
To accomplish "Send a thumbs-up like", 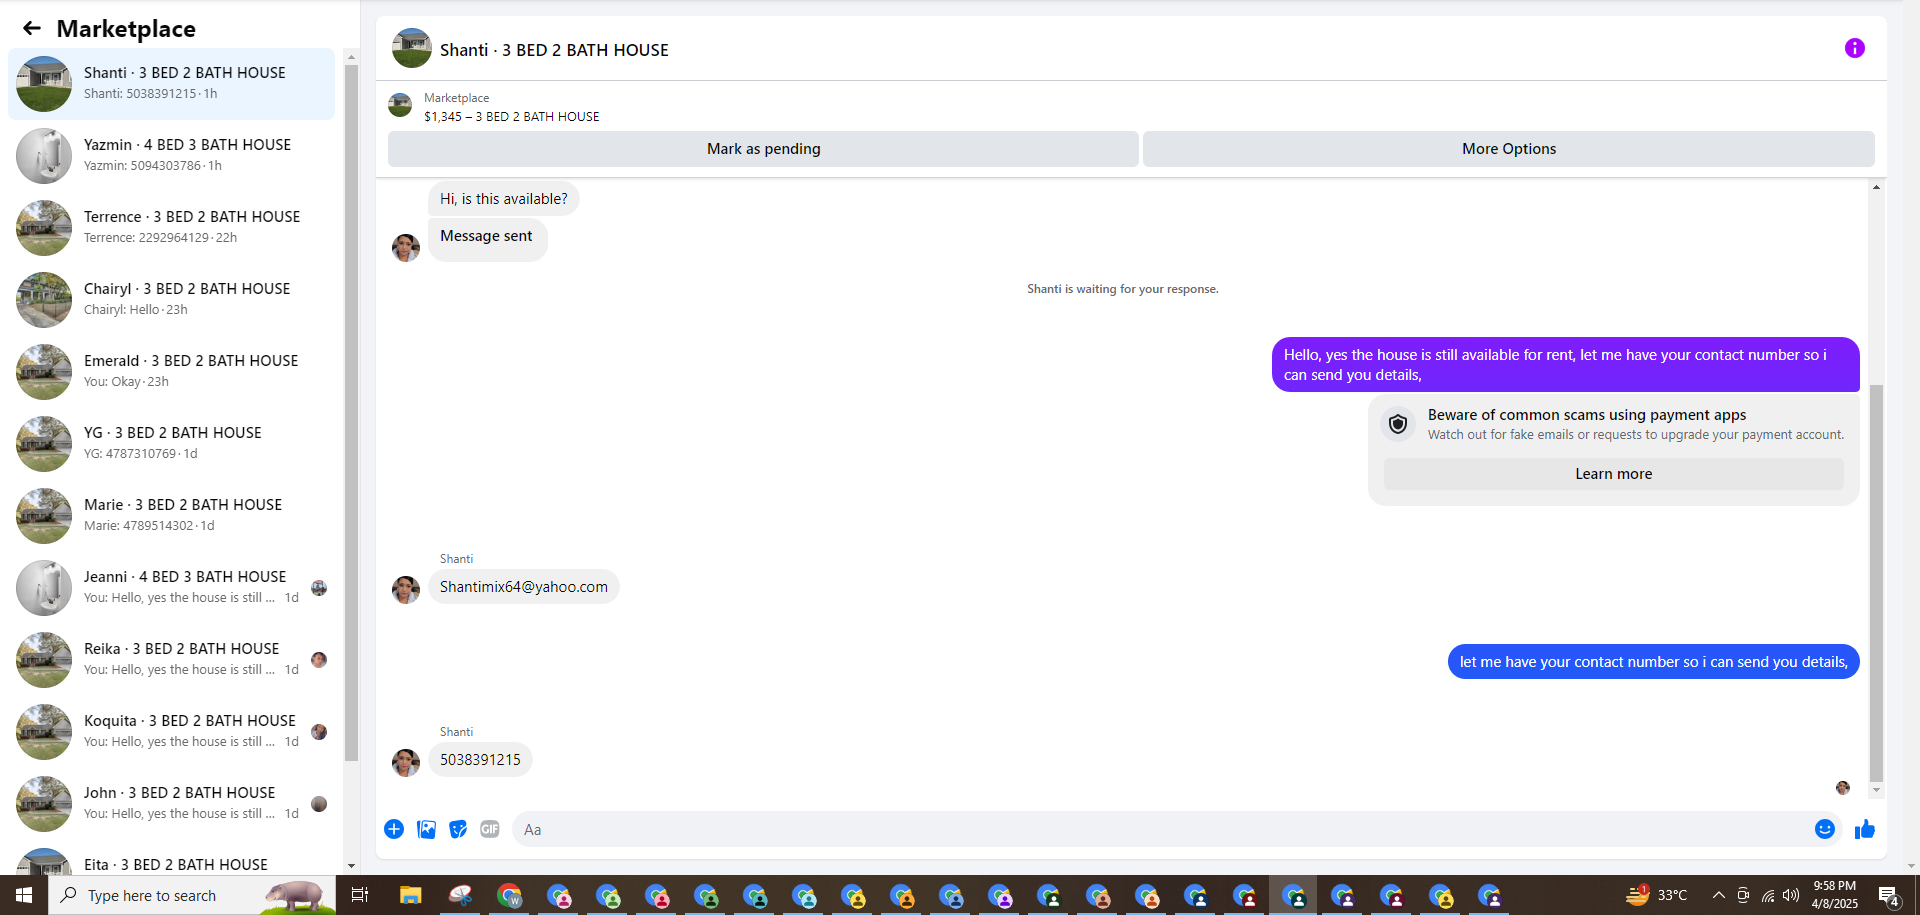I will 1864,829.
